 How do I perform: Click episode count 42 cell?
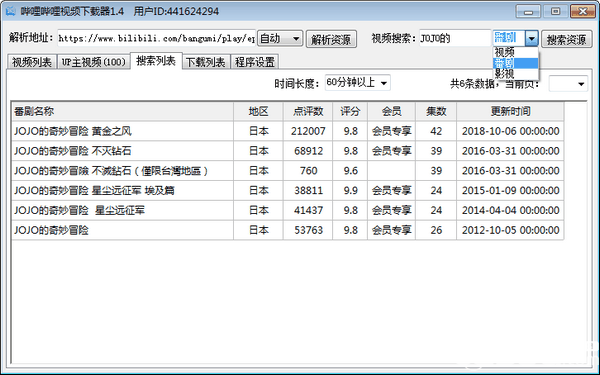(436, 131)
